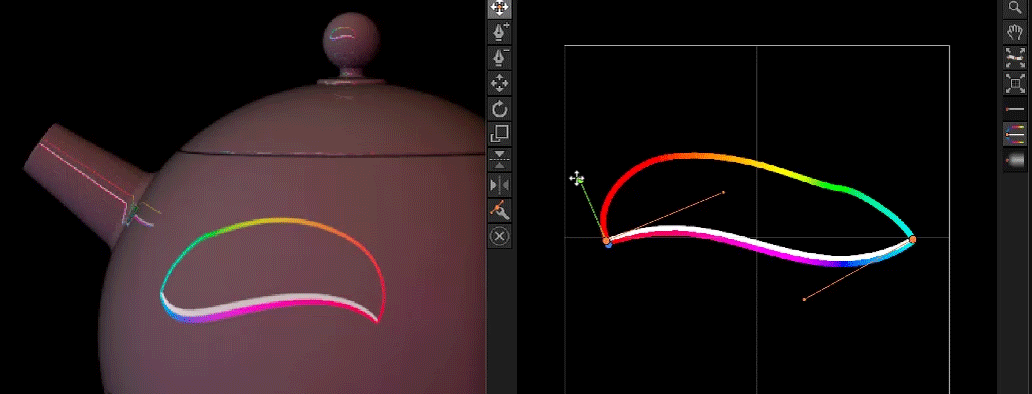Switch to plain line display mode
Viewport: 1032px width, 394px height.
click(1015, 109)
